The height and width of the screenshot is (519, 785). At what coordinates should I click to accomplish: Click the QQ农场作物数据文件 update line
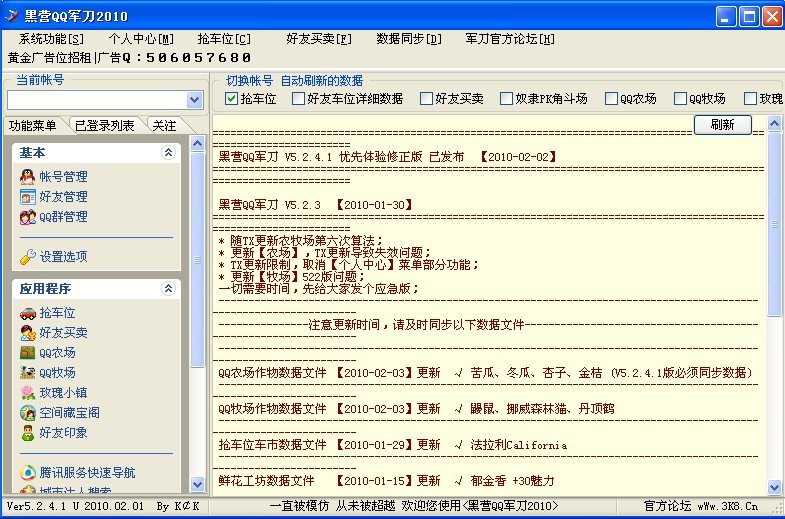[485, 373]
